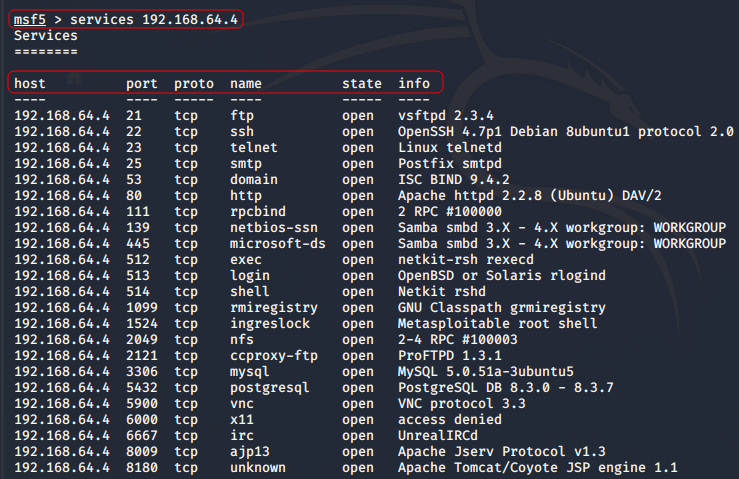
Task: Select 'Linux telnetd' info text
Action: coord(450,148)
